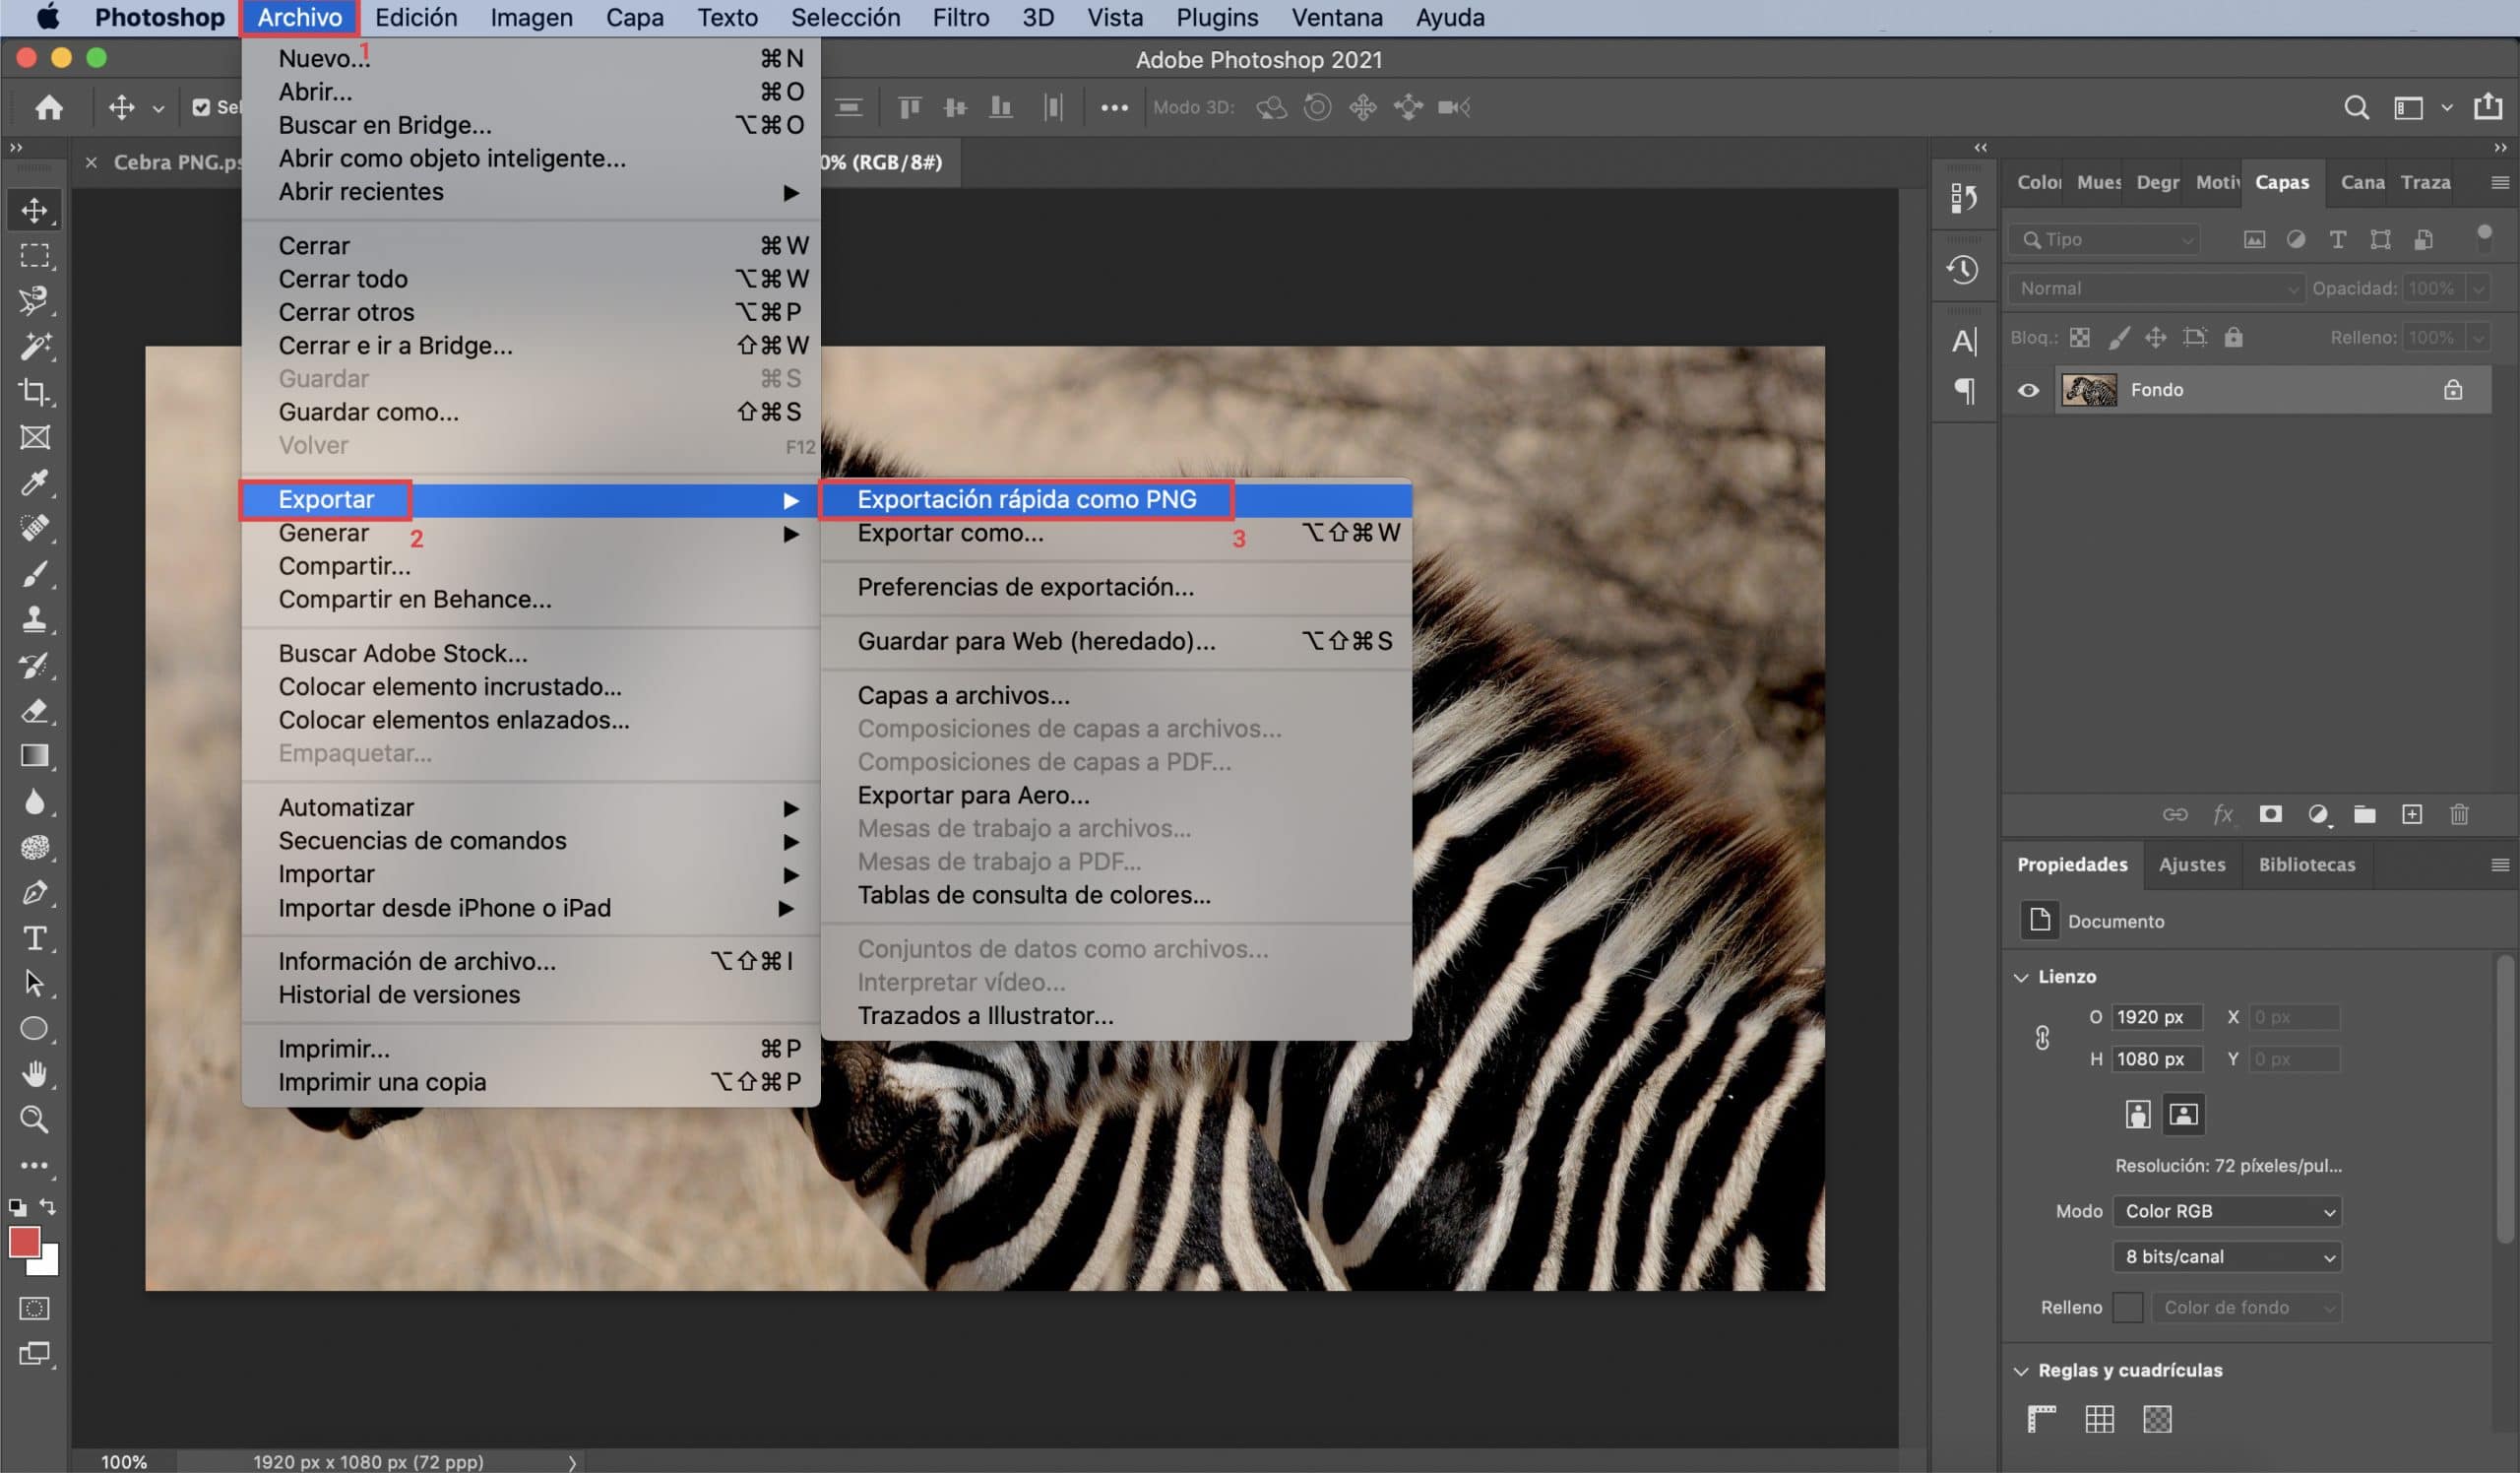Open the blend mode Normal dropdown
Viewport: 2520px width, 1473px height.
click(x=2157, y=289)
